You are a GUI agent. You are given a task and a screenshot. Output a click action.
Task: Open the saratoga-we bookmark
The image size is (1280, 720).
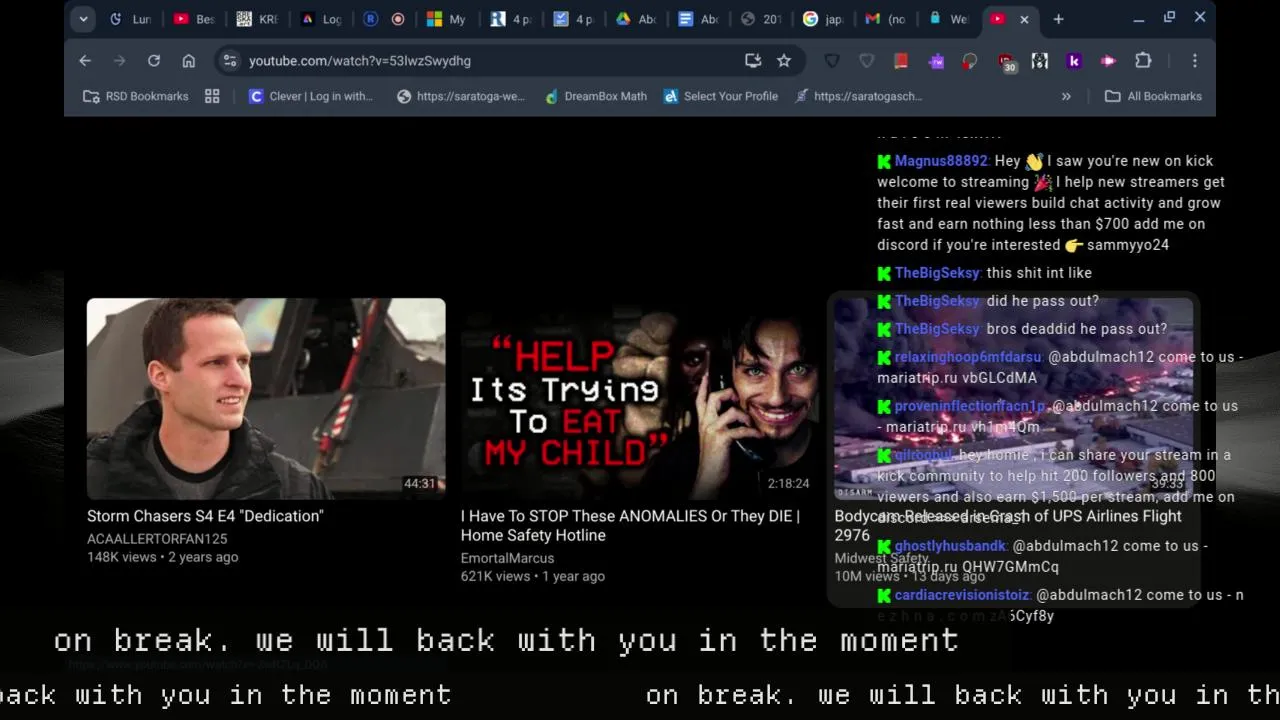click(460, 96)
